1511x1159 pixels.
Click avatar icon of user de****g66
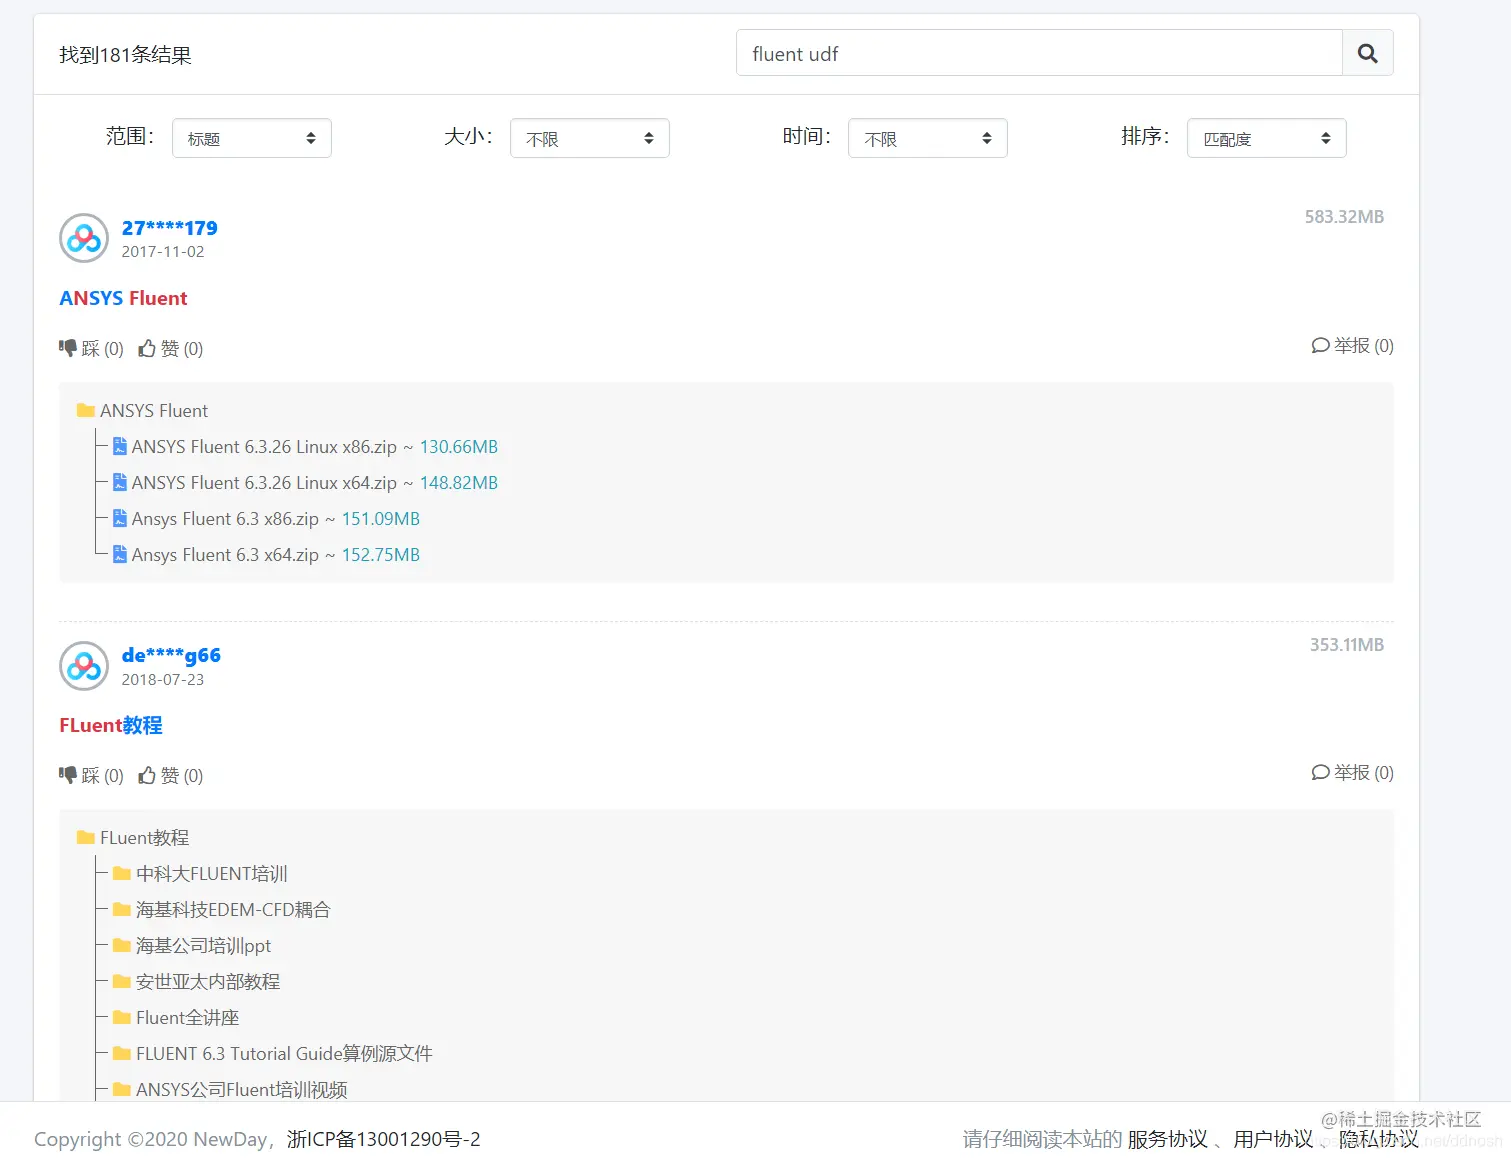point(84,666)
